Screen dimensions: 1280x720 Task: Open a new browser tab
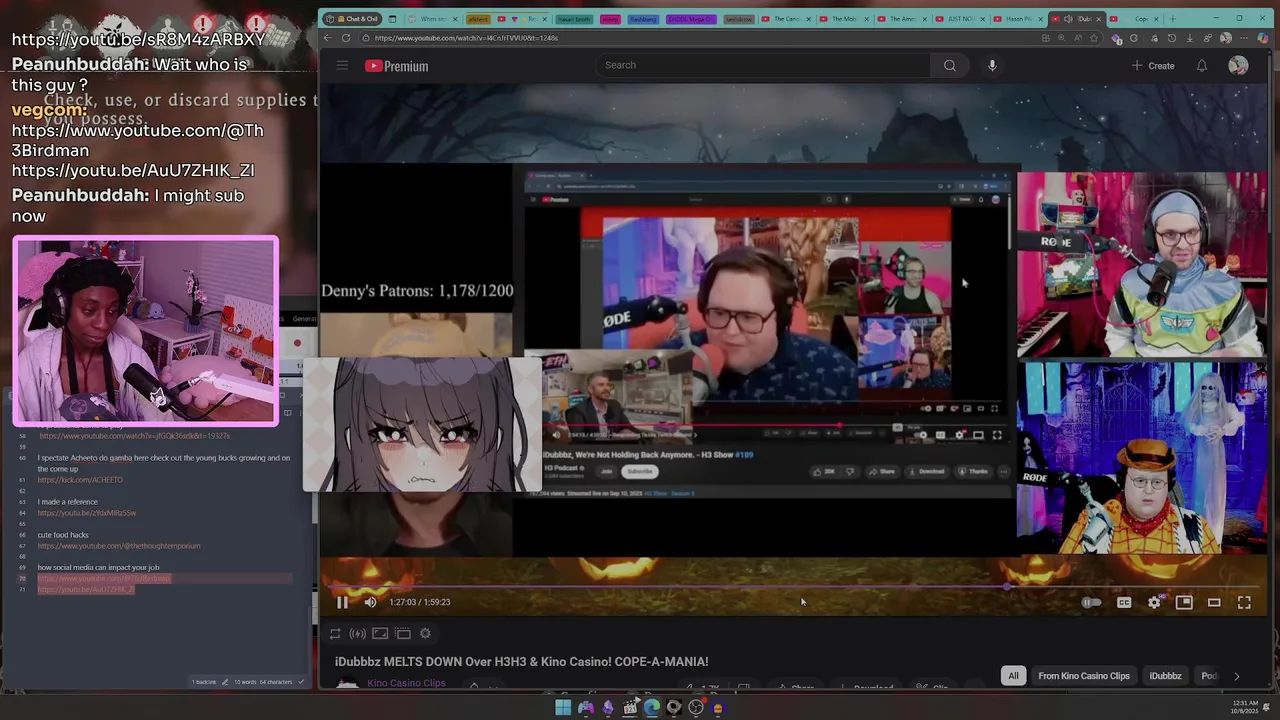1173,18
